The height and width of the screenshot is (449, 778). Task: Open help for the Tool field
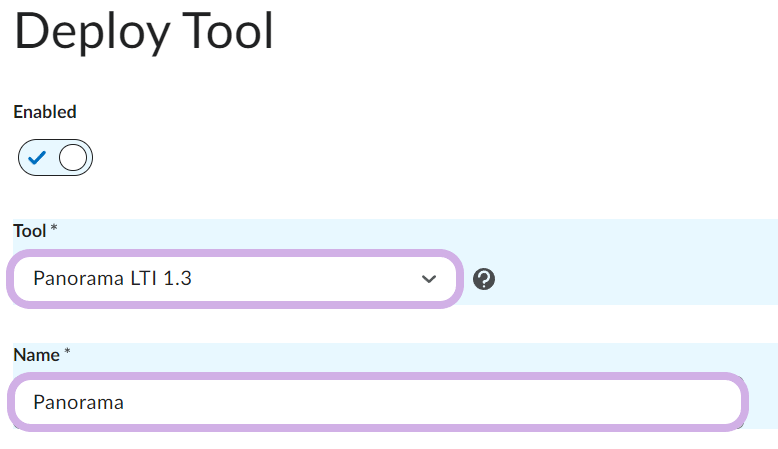coord(484,279)
